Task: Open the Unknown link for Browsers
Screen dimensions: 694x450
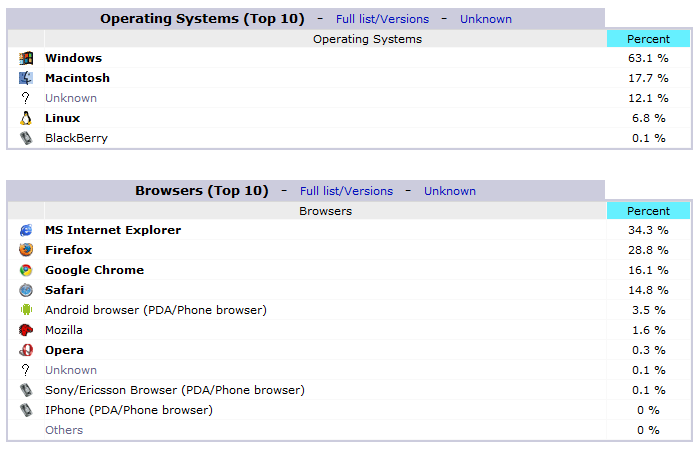Action: (x=449, y=191)
